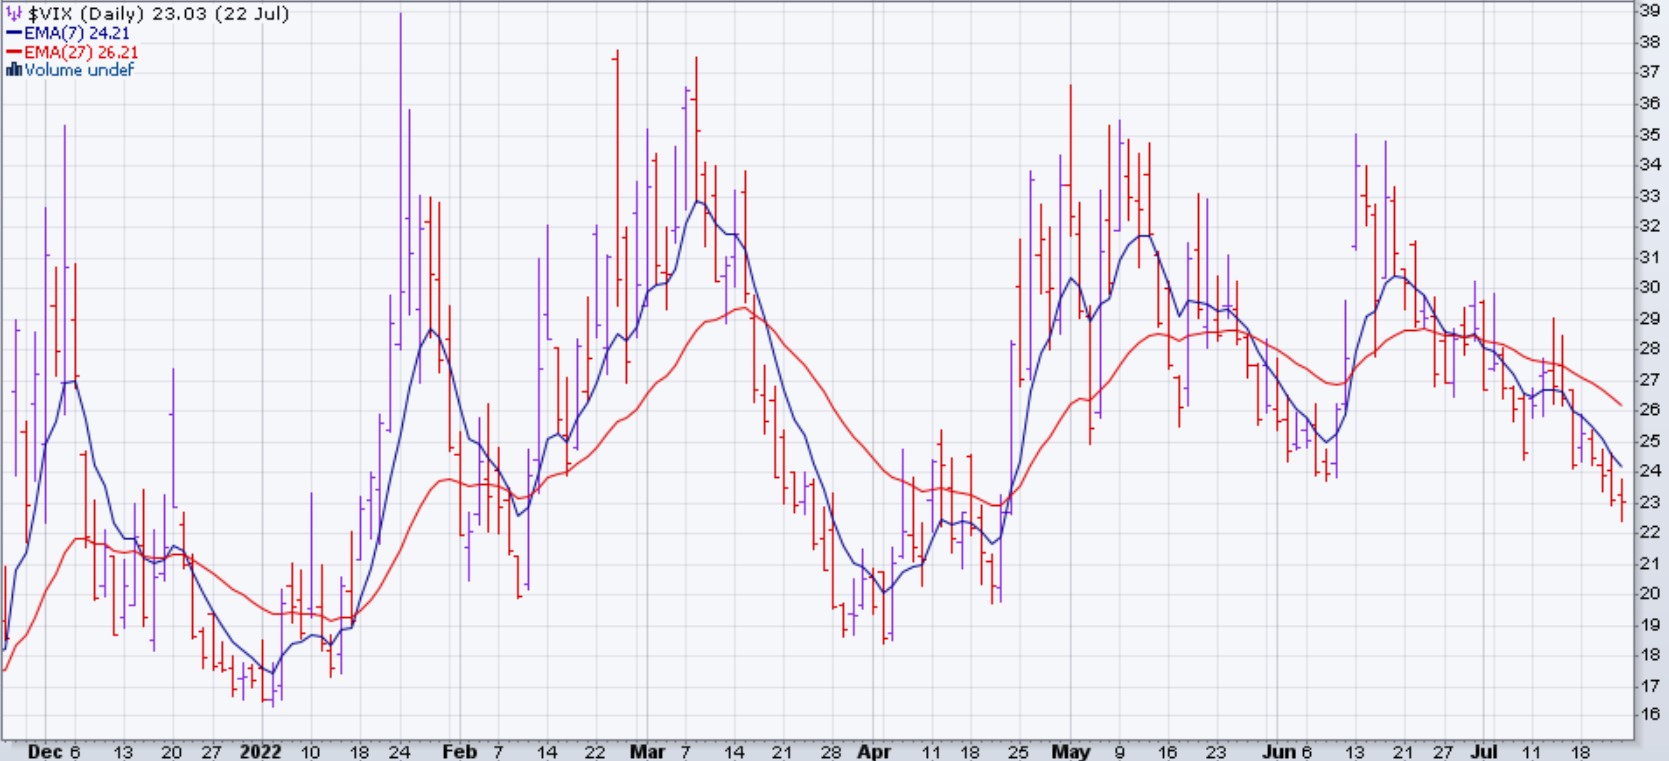Click the 23 value on price axis
The image size is (1669, 761).
[1649, 502]
